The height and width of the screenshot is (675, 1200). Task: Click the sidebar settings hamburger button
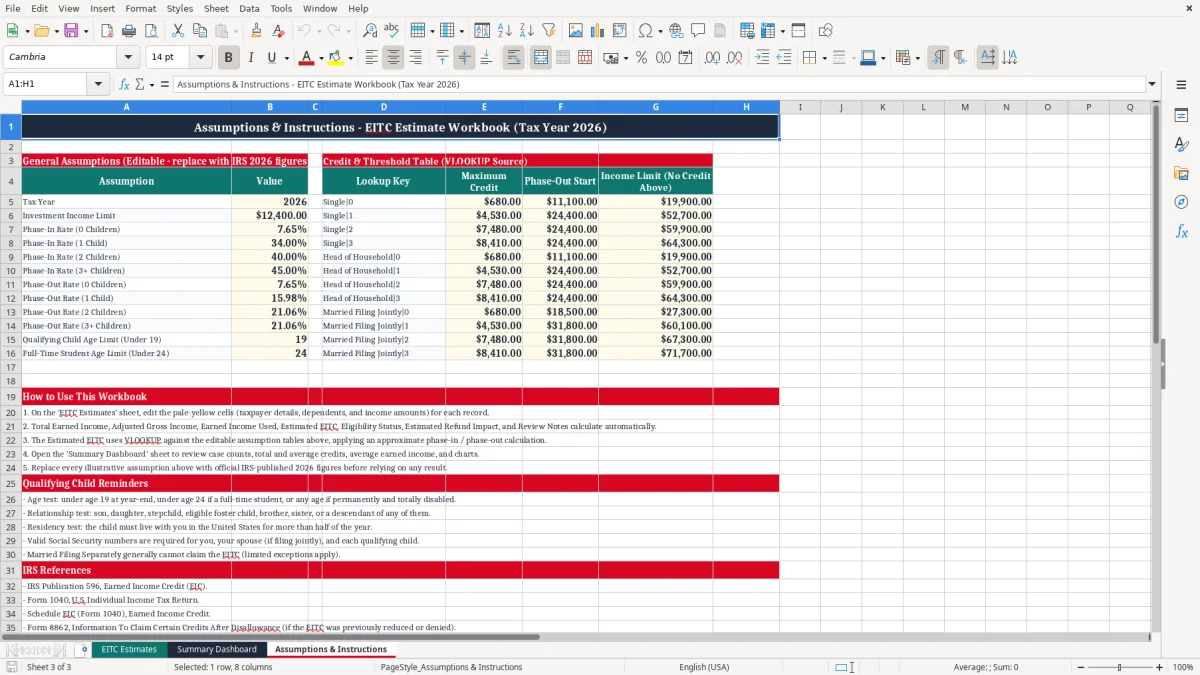tap(1181, 84)
